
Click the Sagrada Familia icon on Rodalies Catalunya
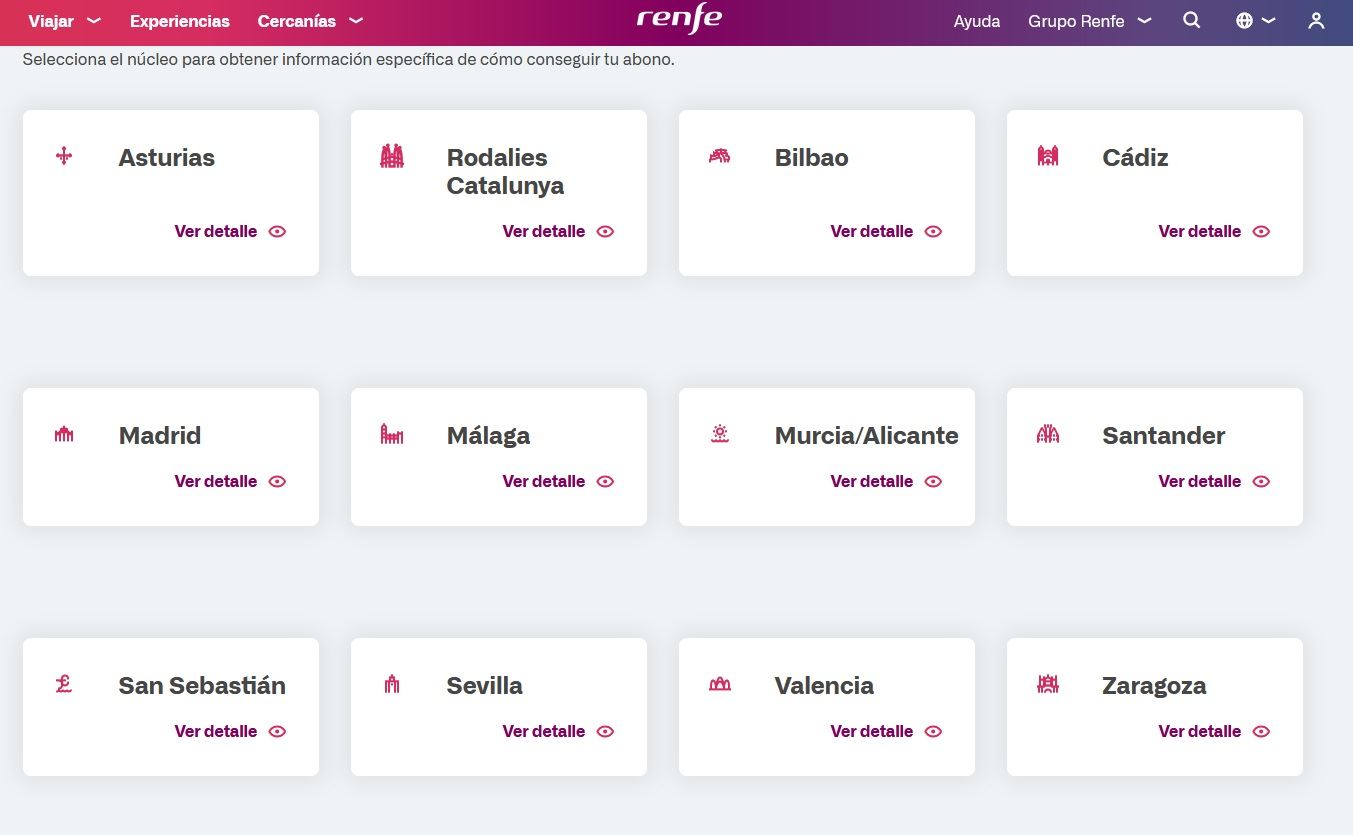coord(391,156)
